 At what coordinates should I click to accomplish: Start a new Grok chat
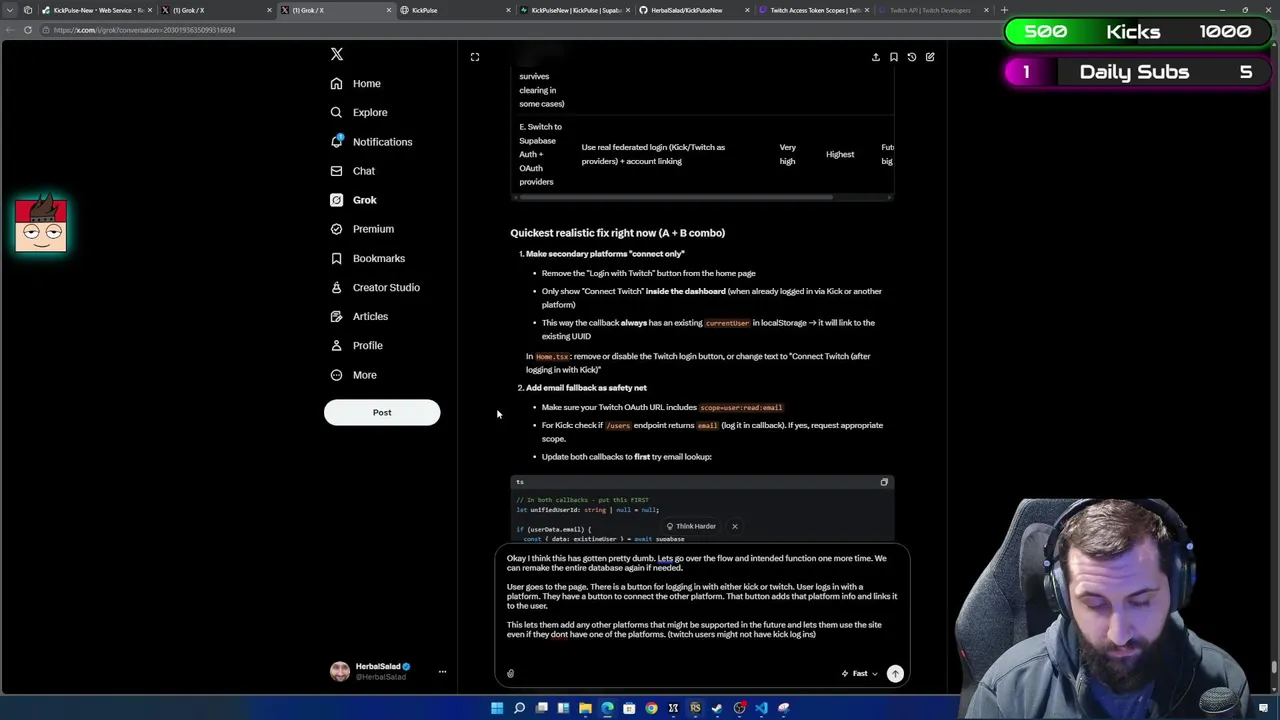[929, 57]
